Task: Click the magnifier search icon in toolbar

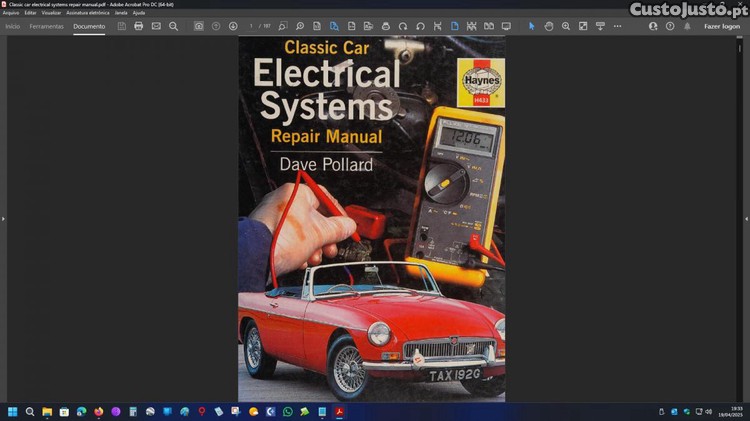Action: click(173, 26)
